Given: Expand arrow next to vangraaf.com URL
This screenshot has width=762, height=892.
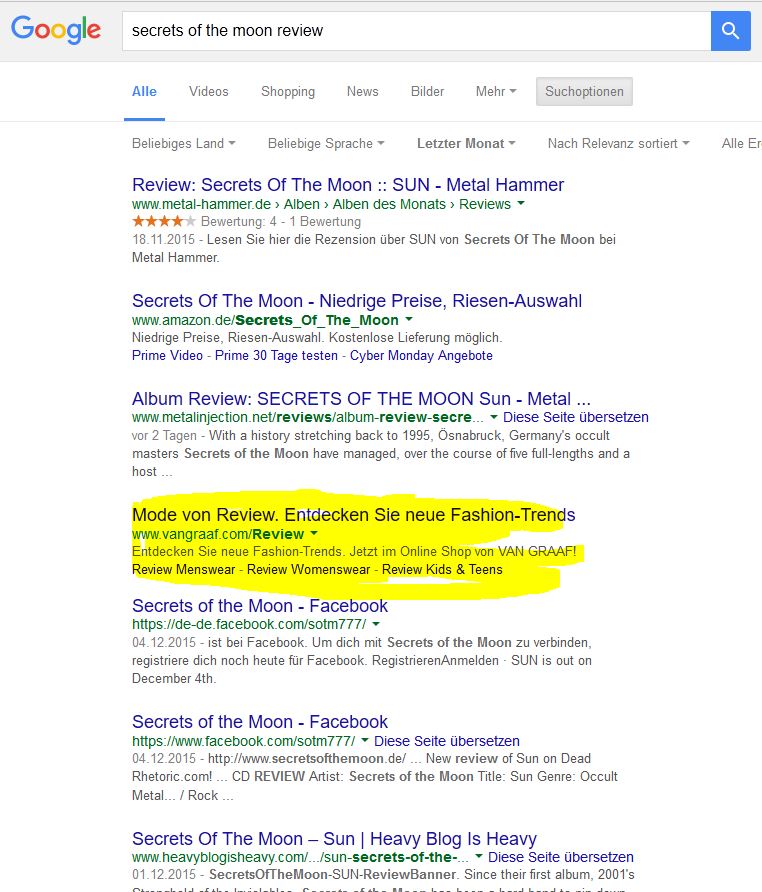Looking at the screenshot, I should pos(314,534).
